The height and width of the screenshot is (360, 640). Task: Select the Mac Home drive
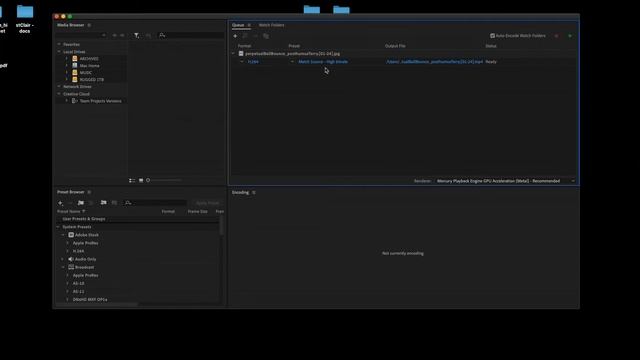(x=89, y=66)
